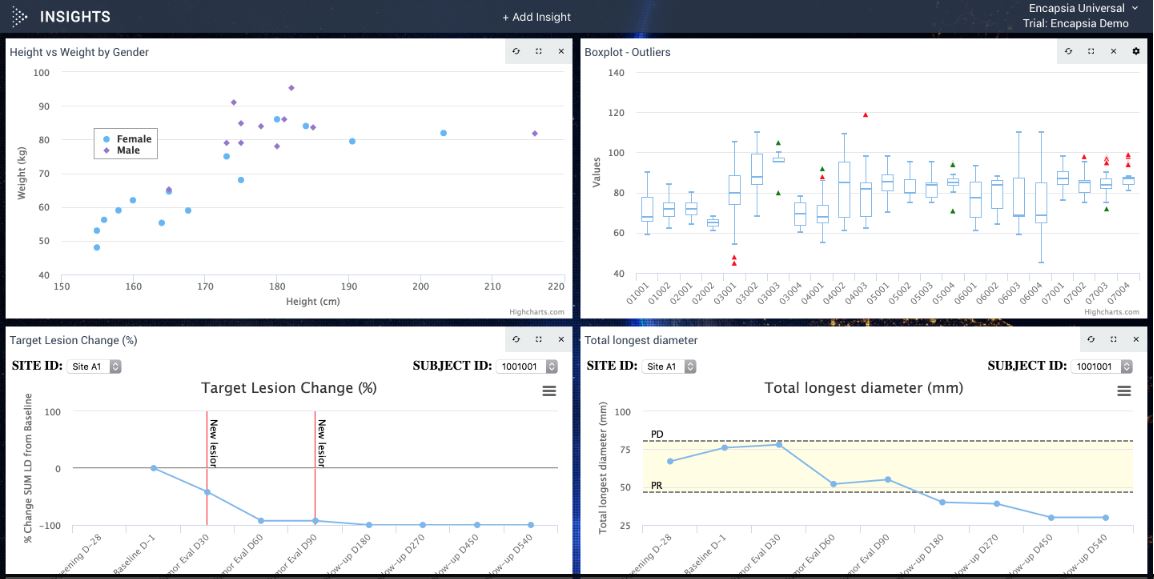Click the Trial: Encapsia Demo text
Viewport: 1154px width, 579px height.
1075,24
